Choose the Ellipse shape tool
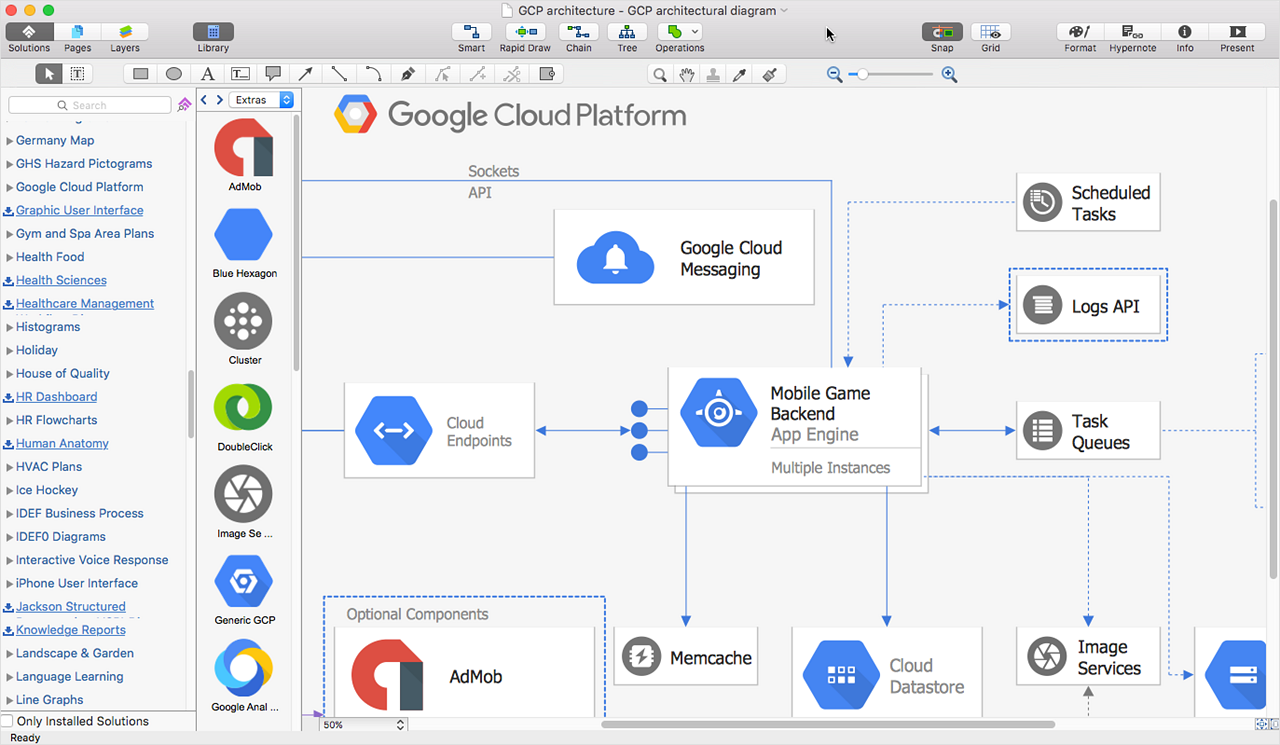Image resolution: width=1280 pixels, height=745 pixels. coord(174,74)
